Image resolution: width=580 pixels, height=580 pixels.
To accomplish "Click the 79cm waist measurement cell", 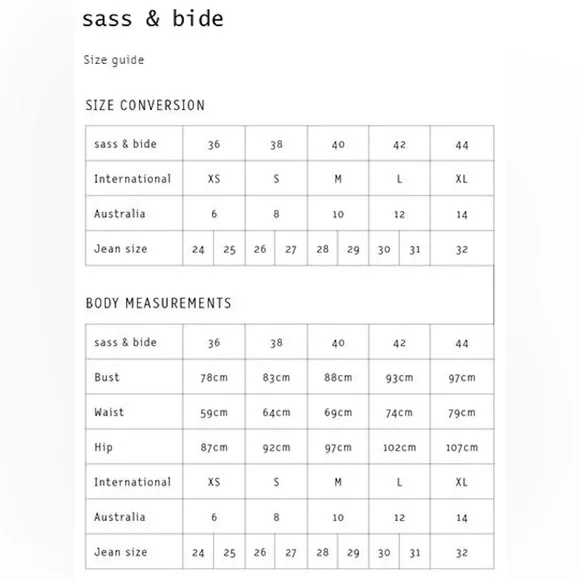I will click(462, 412).
